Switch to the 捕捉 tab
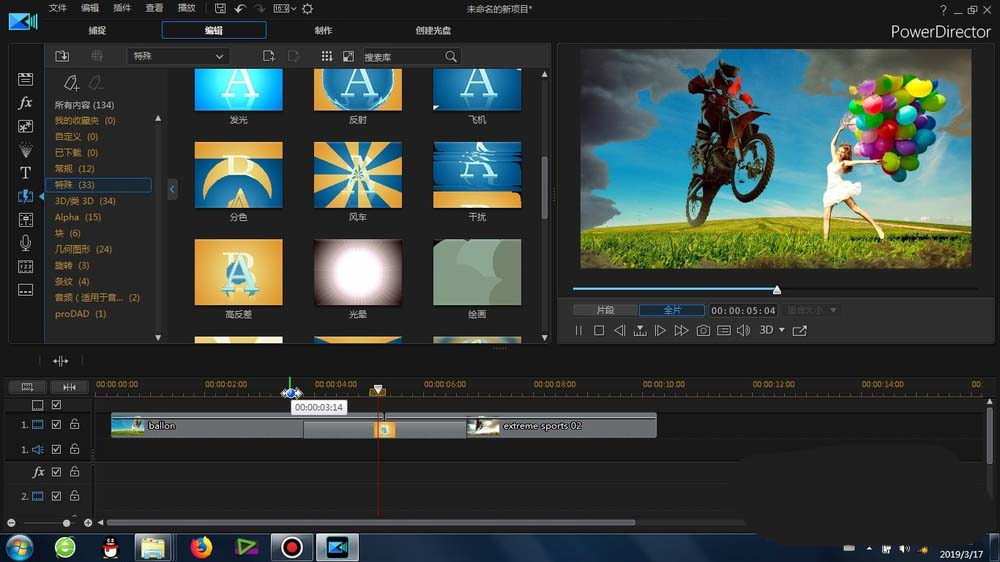This screenshot has height=562, width=1000. (x=97, y=30)
